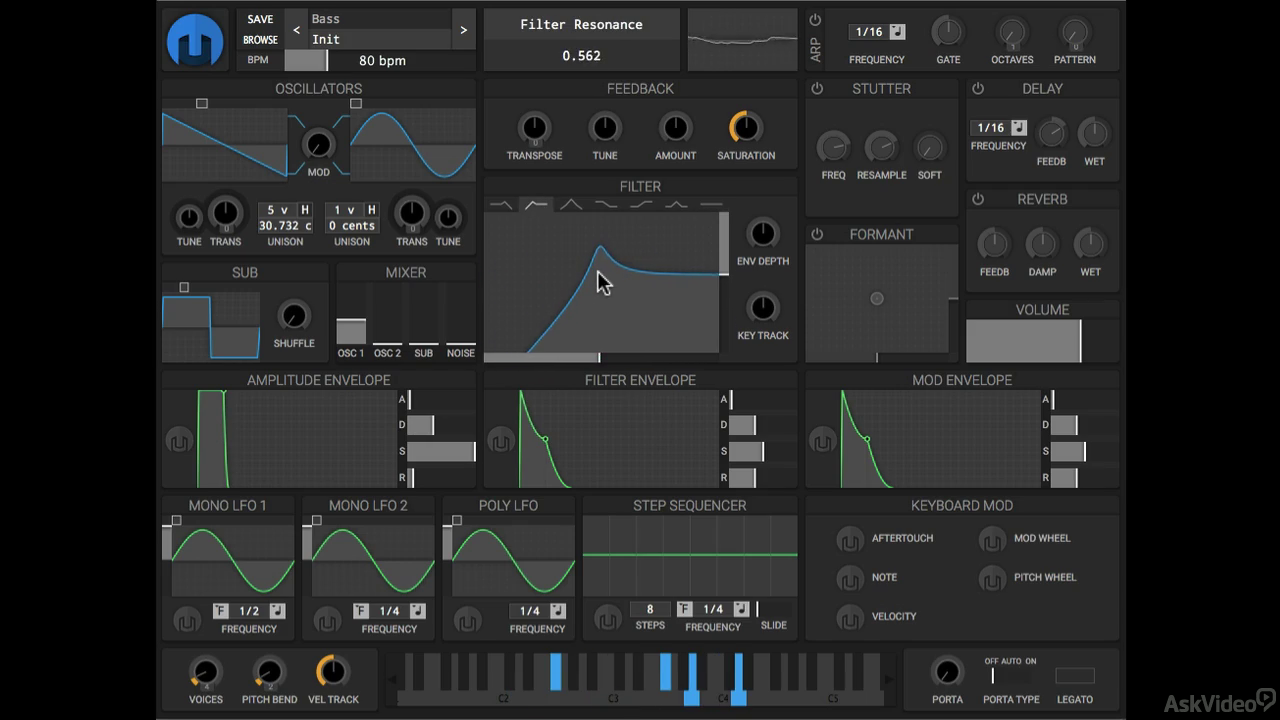Select the first filter shape tab
The image size is (1280, 720).
tap(502, 204)
